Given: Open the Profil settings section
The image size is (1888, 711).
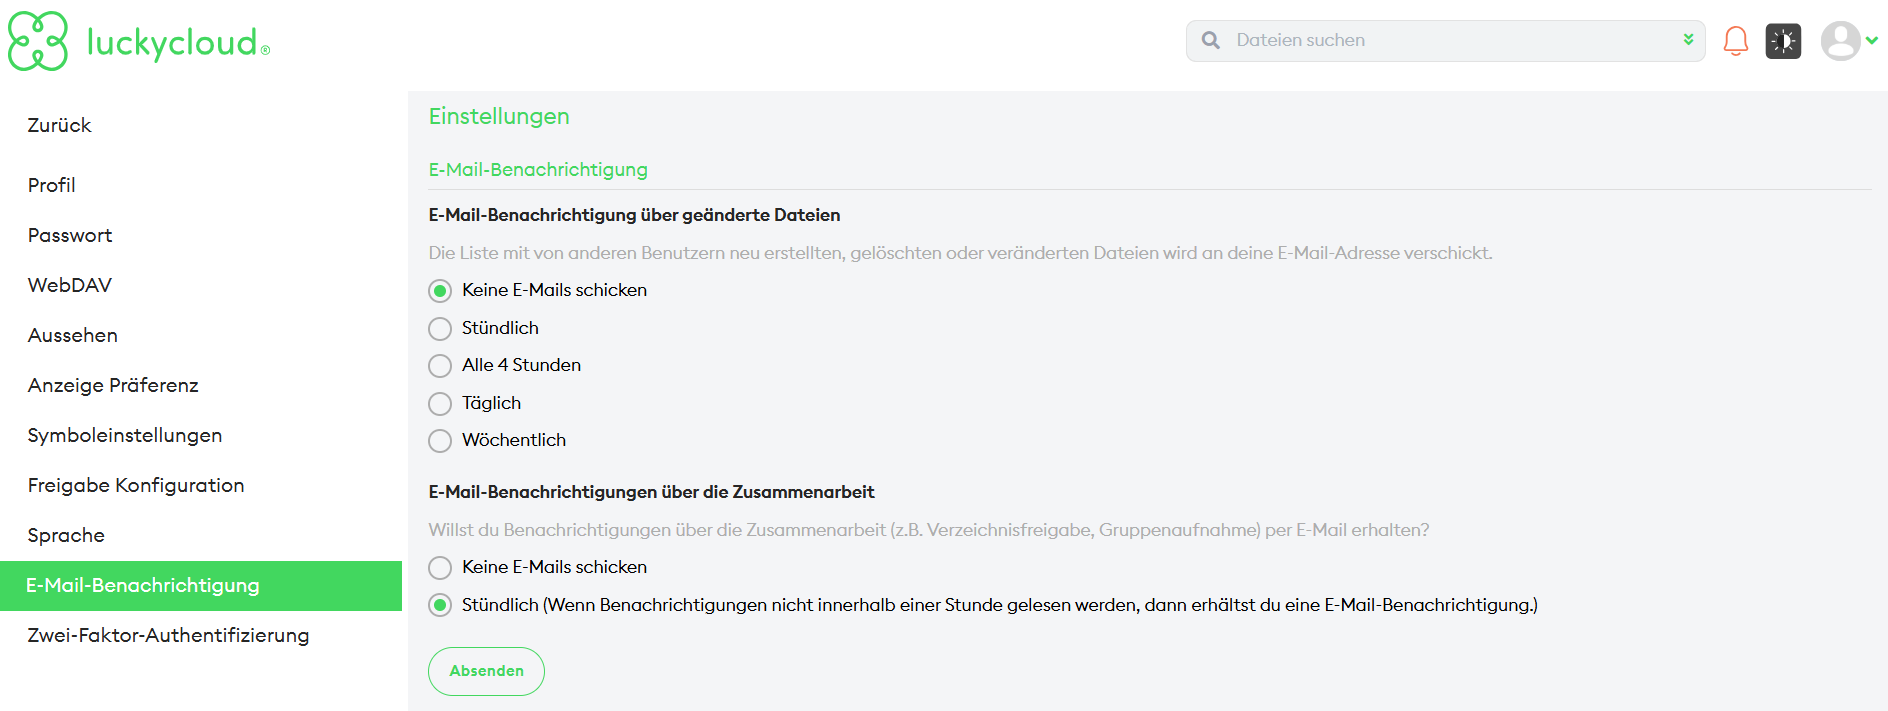Looking at the screenshot, I should [x=52, y=185].
